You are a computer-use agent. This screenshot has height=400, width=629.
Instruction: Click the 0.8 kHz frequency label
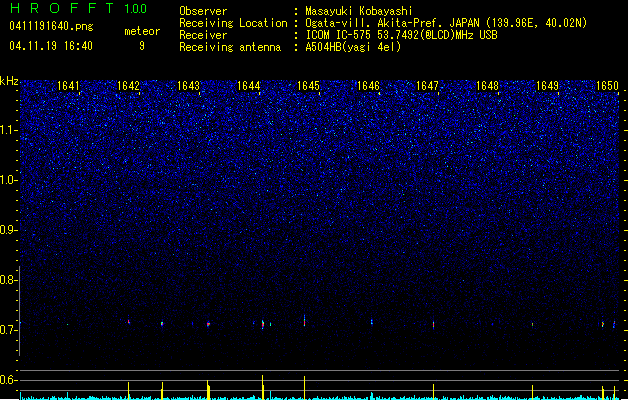point(9,280)
